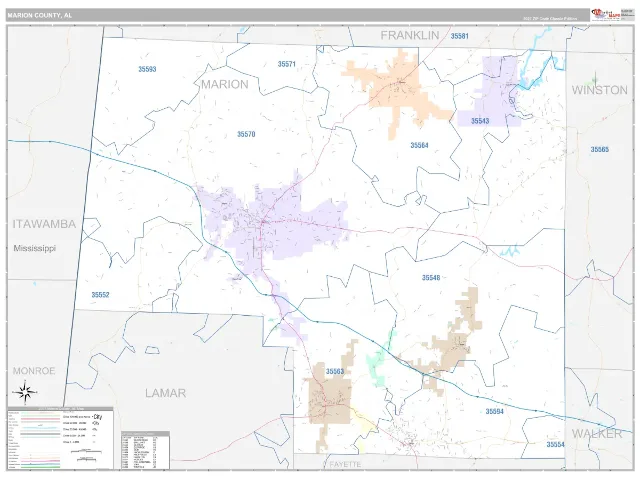Click the compass rose icon
The image size is (640, 480).
click(25, 393)
